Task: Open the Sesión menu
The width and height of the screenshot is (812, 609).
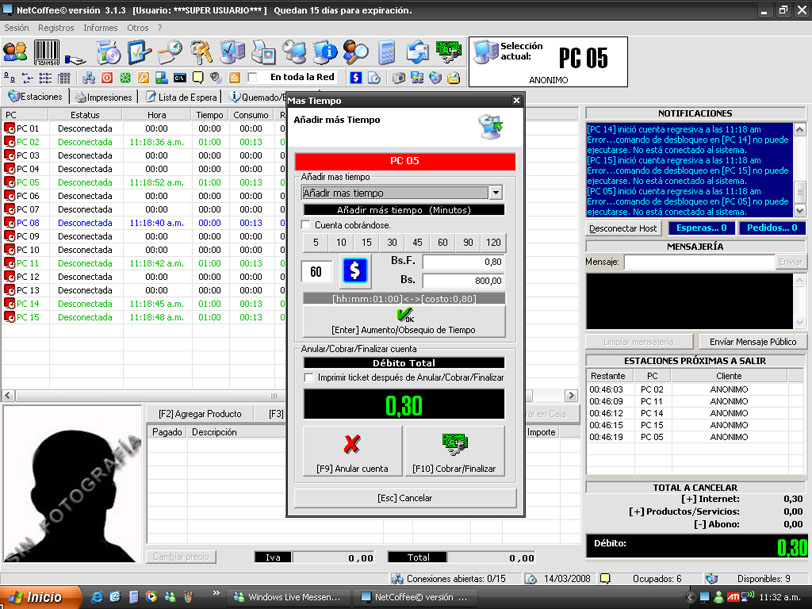Action: click(16, 28)
